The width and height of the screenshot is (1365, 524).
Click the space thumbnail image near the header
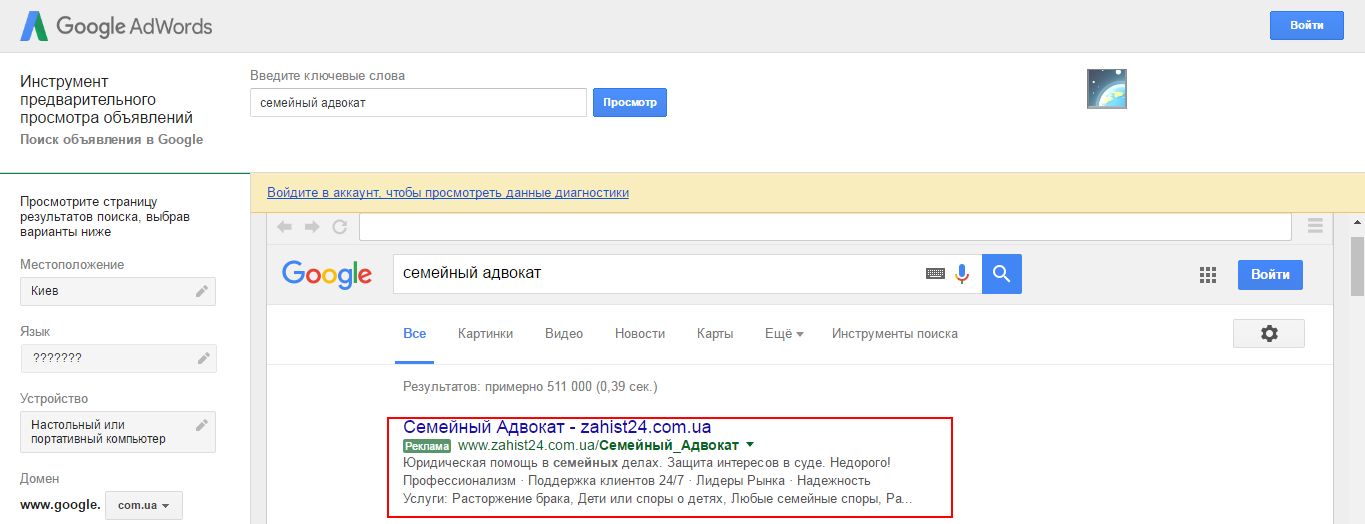(1107, 89)
